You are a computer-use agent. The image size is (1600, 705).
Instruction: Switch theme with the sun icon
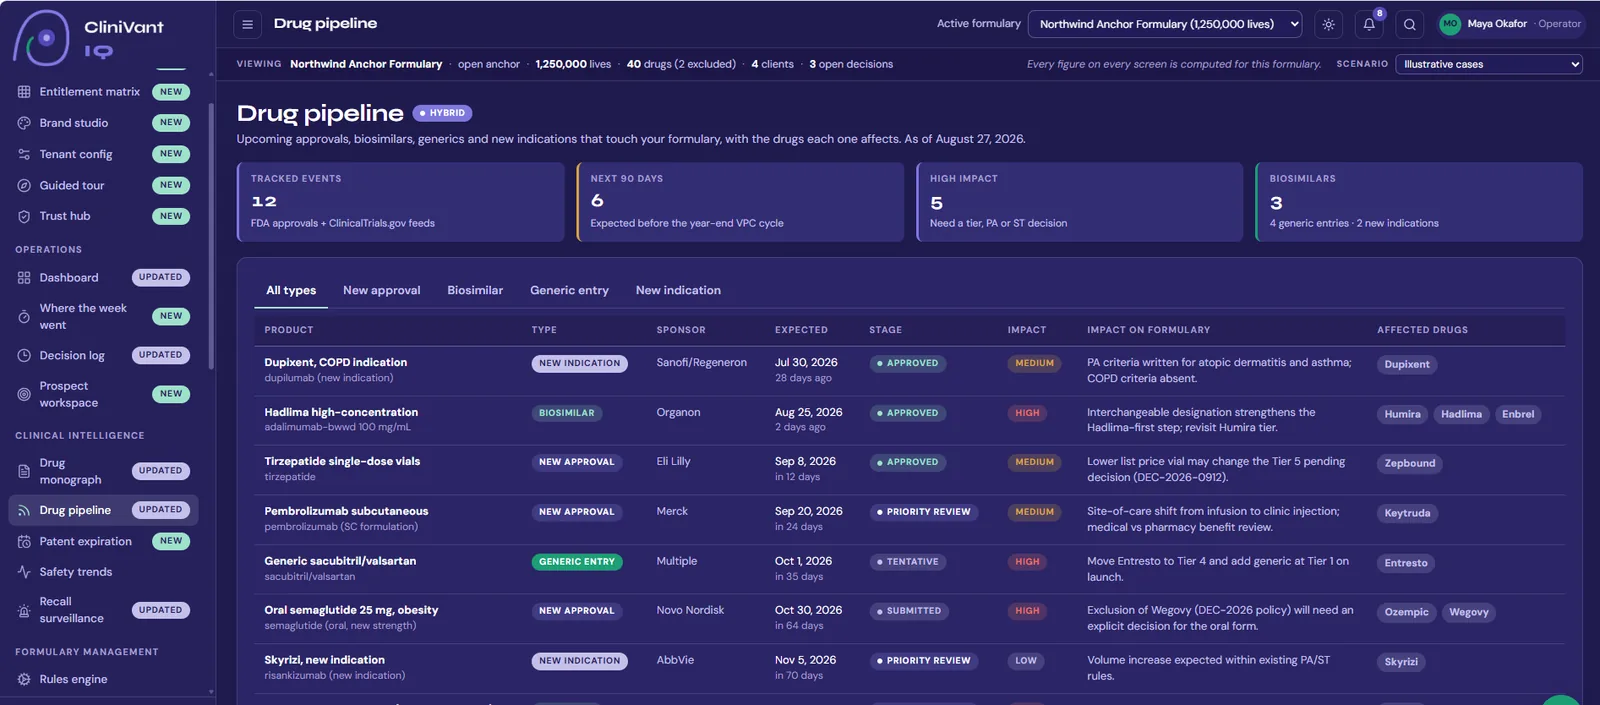(1329, 24)
